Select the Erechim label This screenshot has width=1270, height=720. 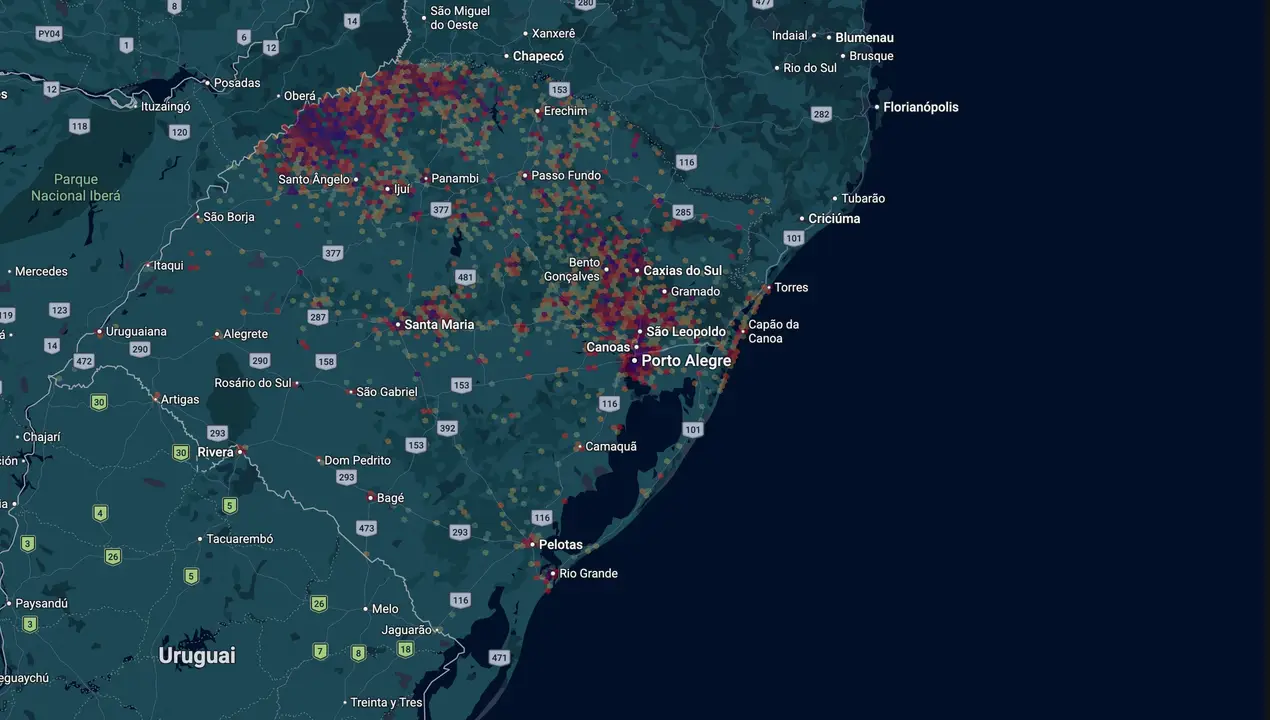click(565, 111)
